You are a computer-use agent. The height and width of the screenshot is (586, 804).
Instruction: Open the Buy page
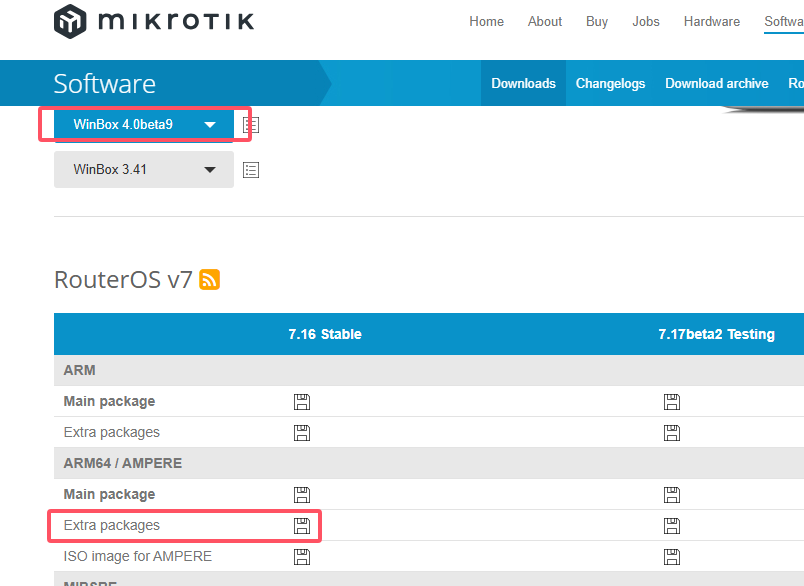(x=597, y=22)
